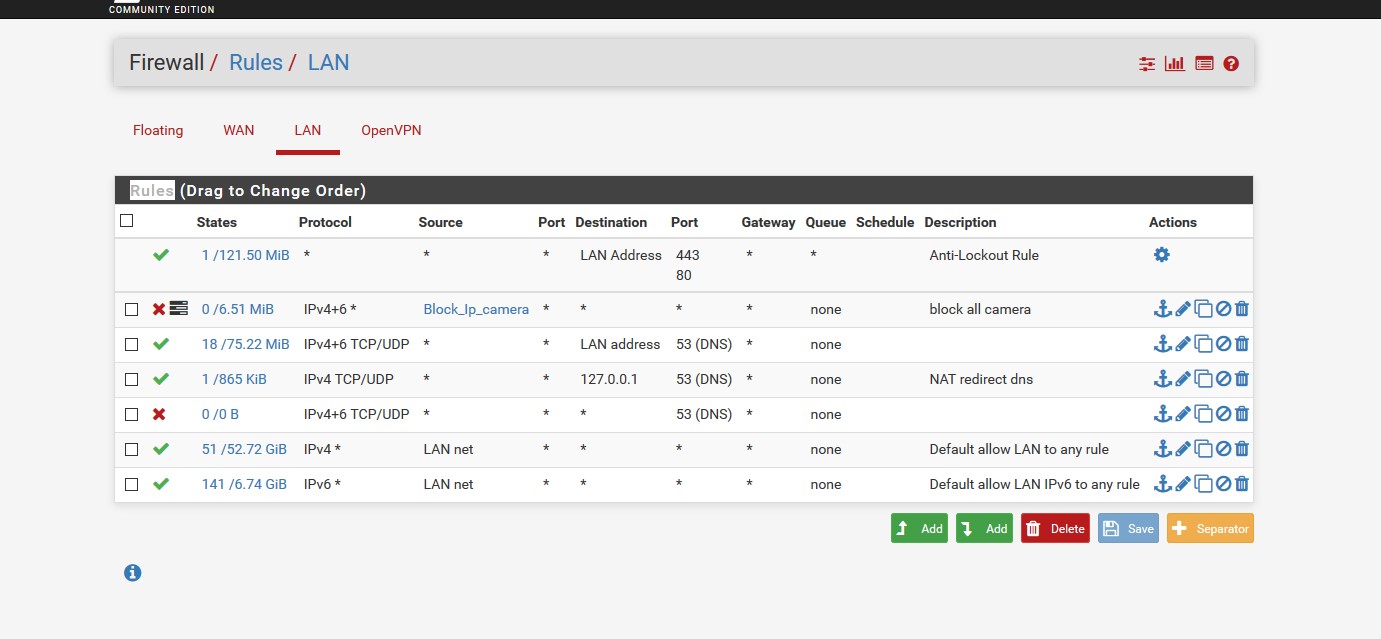Open states link 51 /52.72 GiB

[x=244, y=449]
